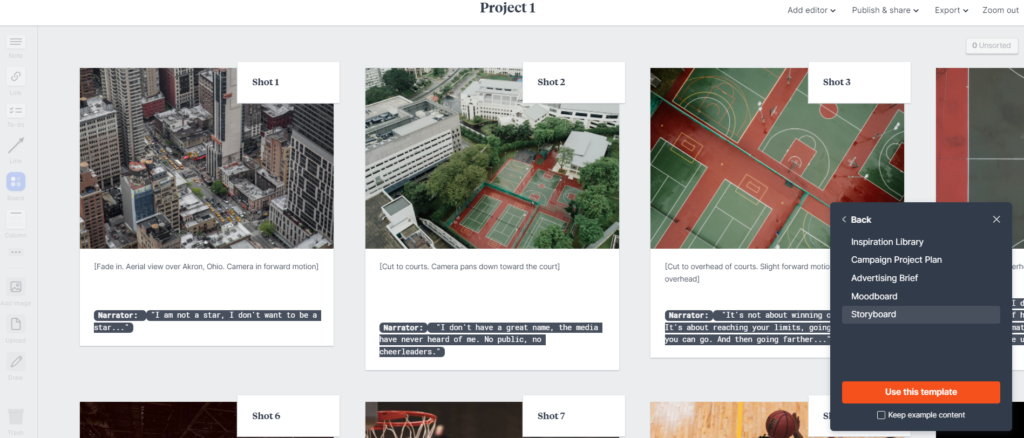Close the template picker panel

pos(996,219)
